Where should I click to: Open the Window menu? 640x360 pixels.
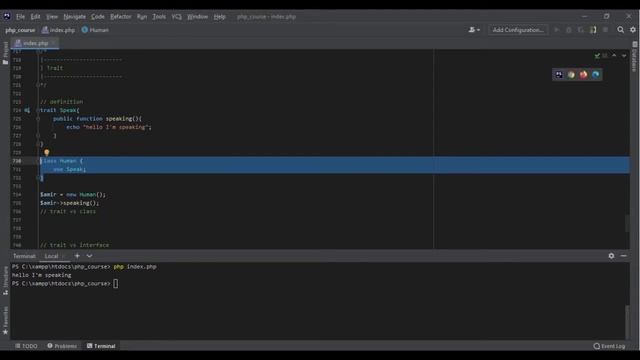tap(198, 17)
